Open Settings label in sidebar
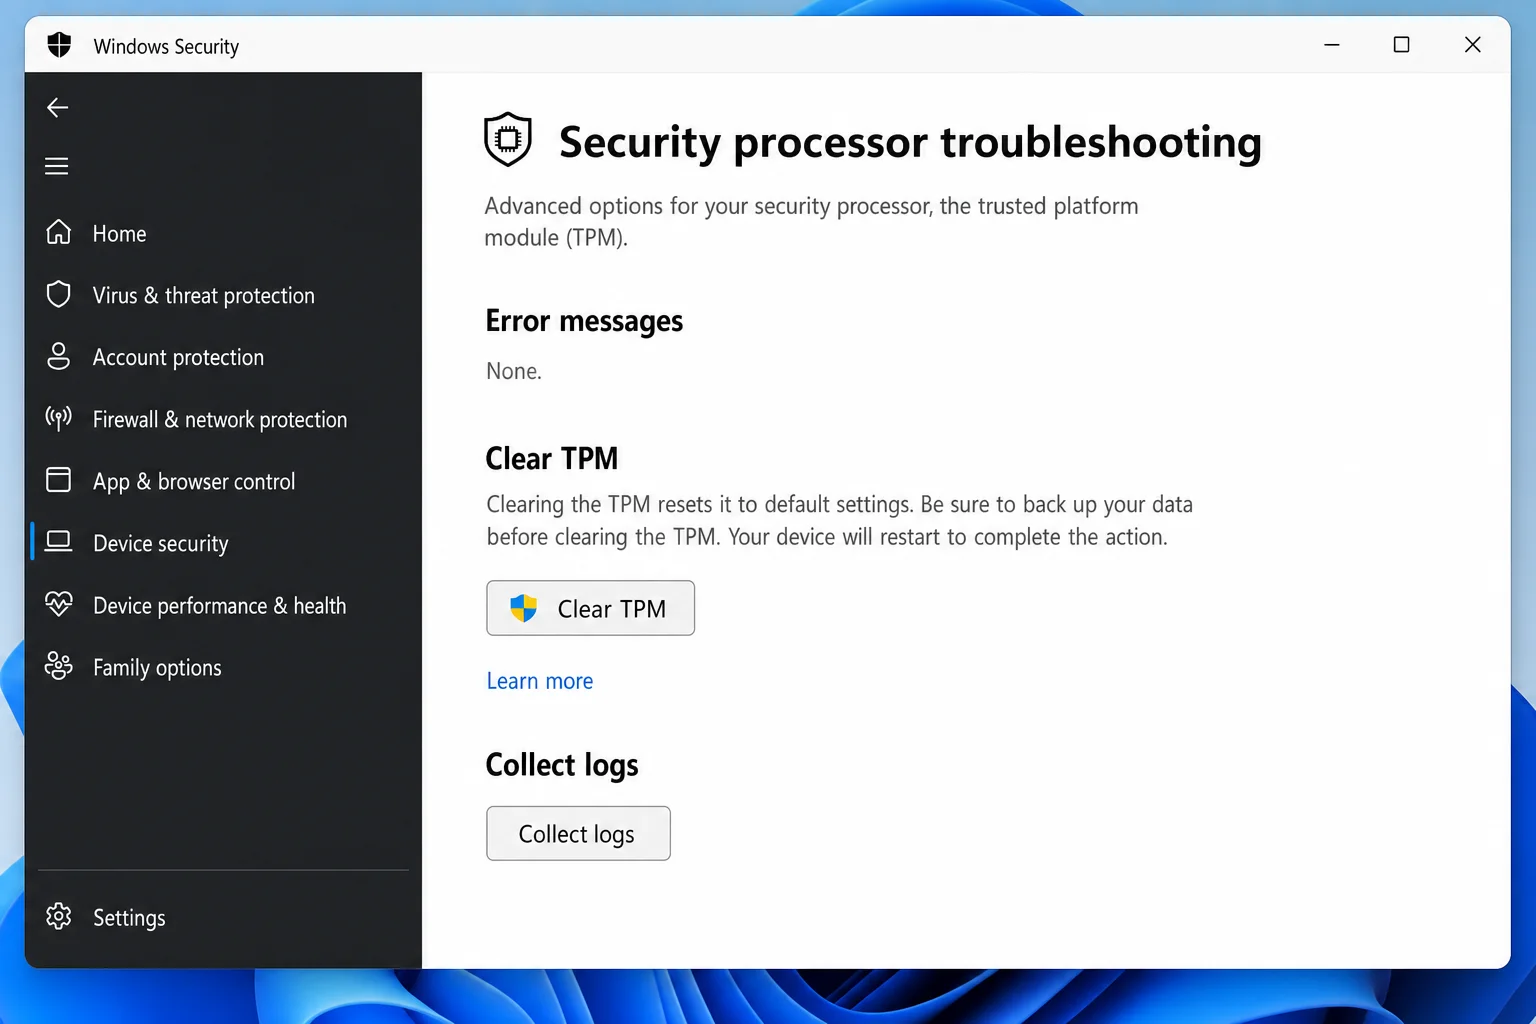Viewport: 1536px width, 1024px height. [130, 918]
